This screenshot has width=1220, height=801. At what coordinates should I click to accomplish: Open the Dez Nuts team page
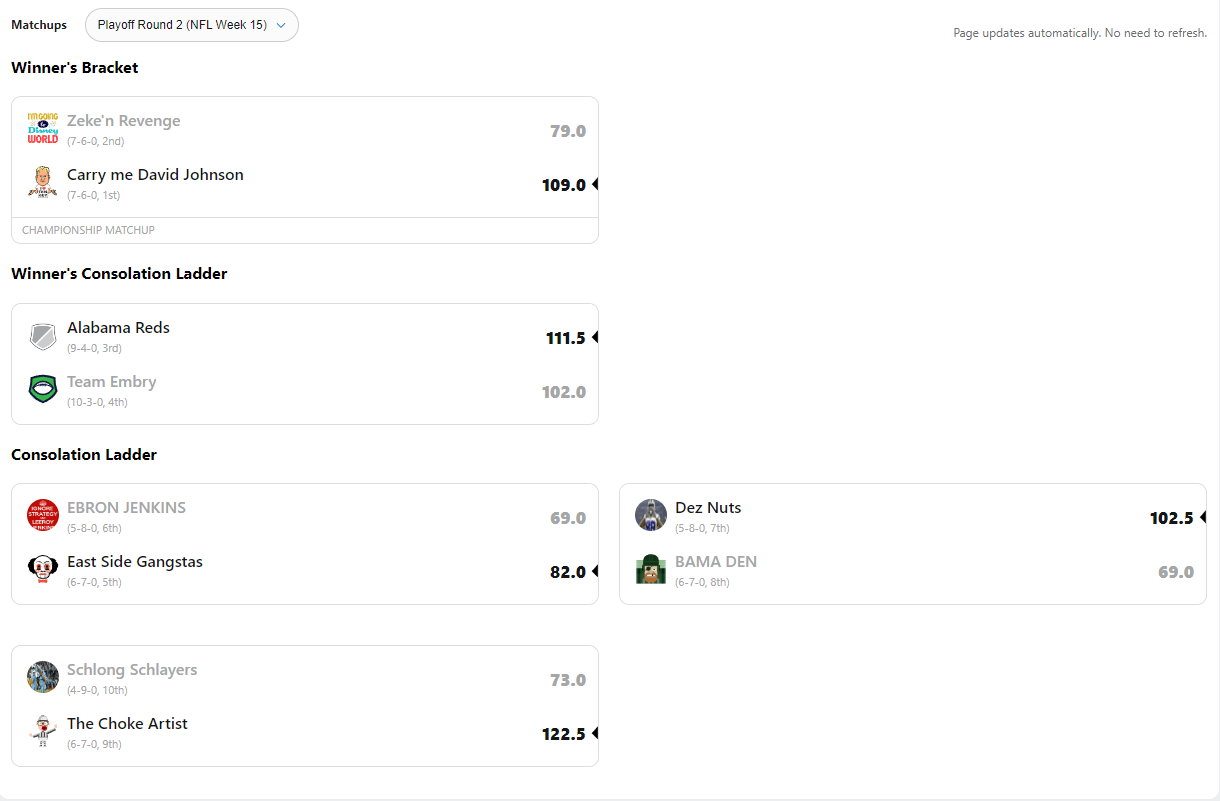pos(708,508)
